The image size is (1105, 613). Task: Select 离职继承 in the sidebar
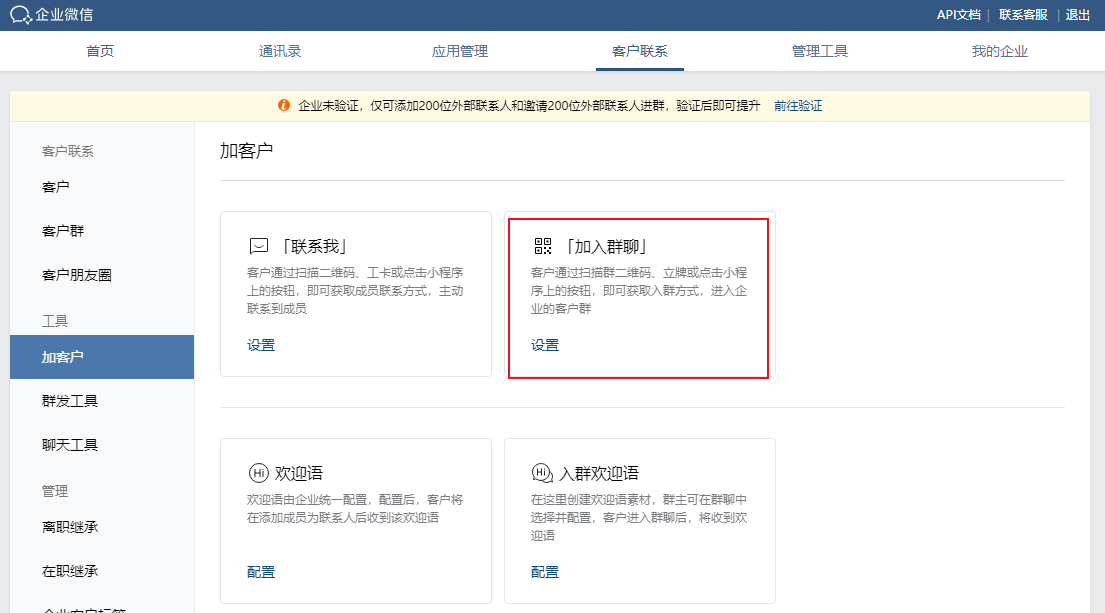[70, 527]
